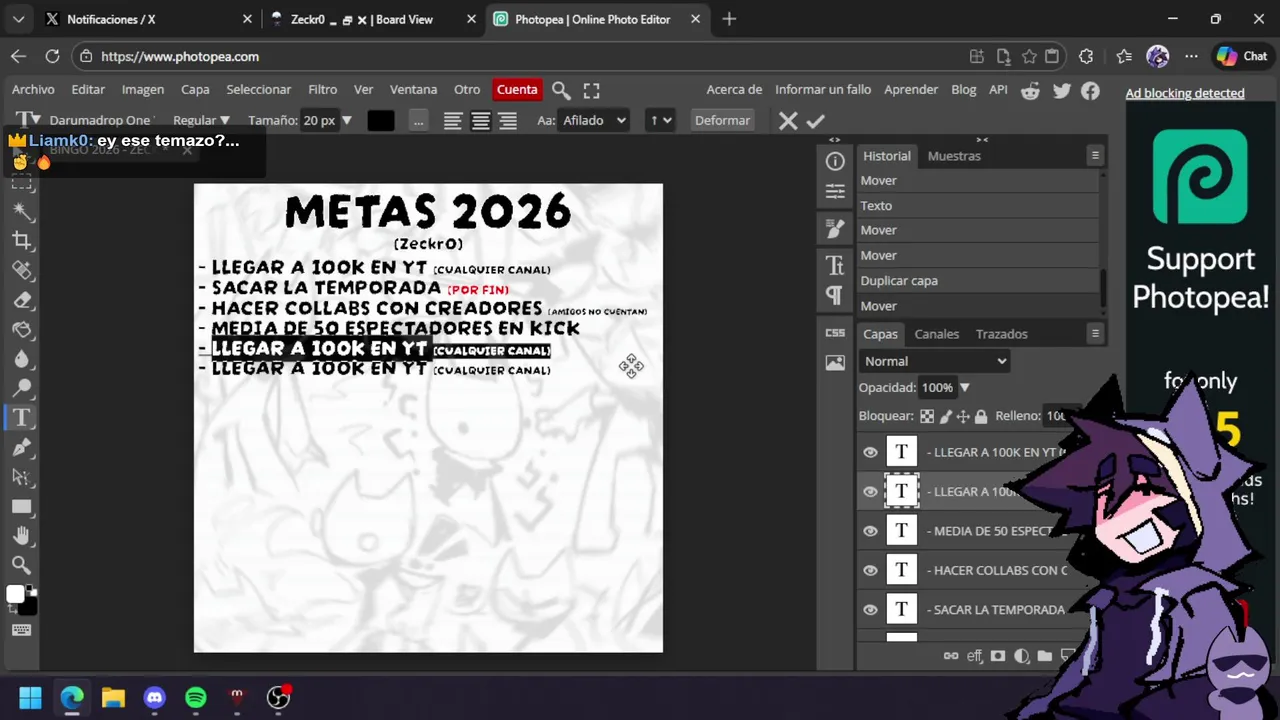Toggle fullscreen icon in menu bar

coord(591,90)
